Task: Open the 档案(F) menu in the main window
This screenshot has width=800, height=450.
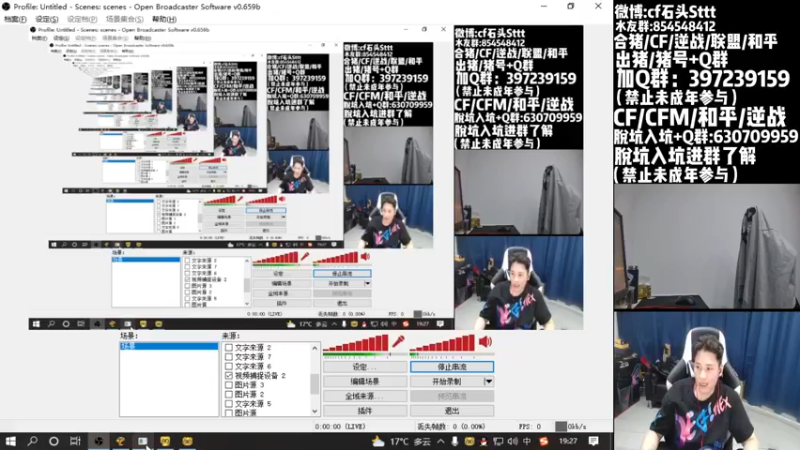Action: pyautogui.click(x=15, y=19)
